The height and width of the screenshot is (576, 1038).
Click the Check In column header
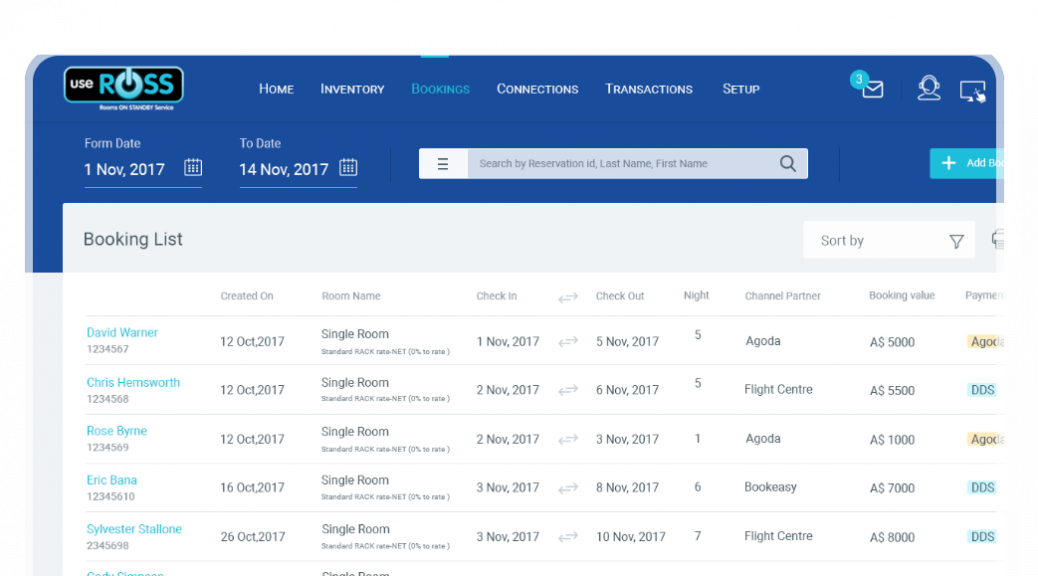click(x=496, y=296)
